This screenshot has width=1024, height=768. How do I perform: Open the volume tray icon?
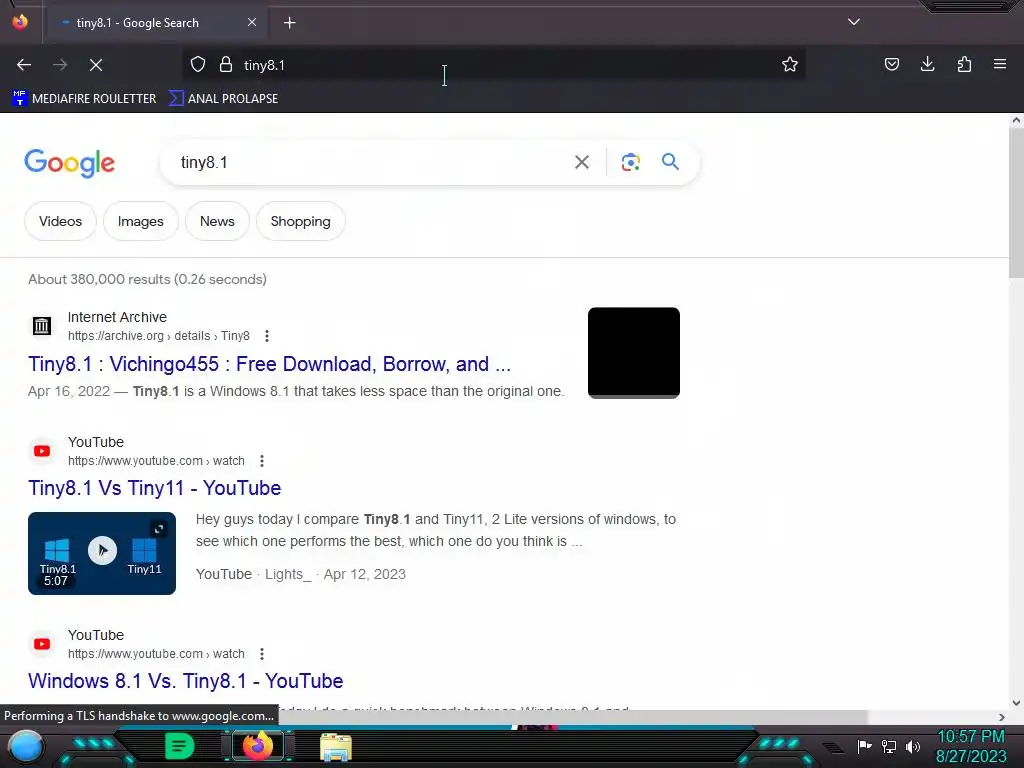pyautogui.click(x=913, y=746)
